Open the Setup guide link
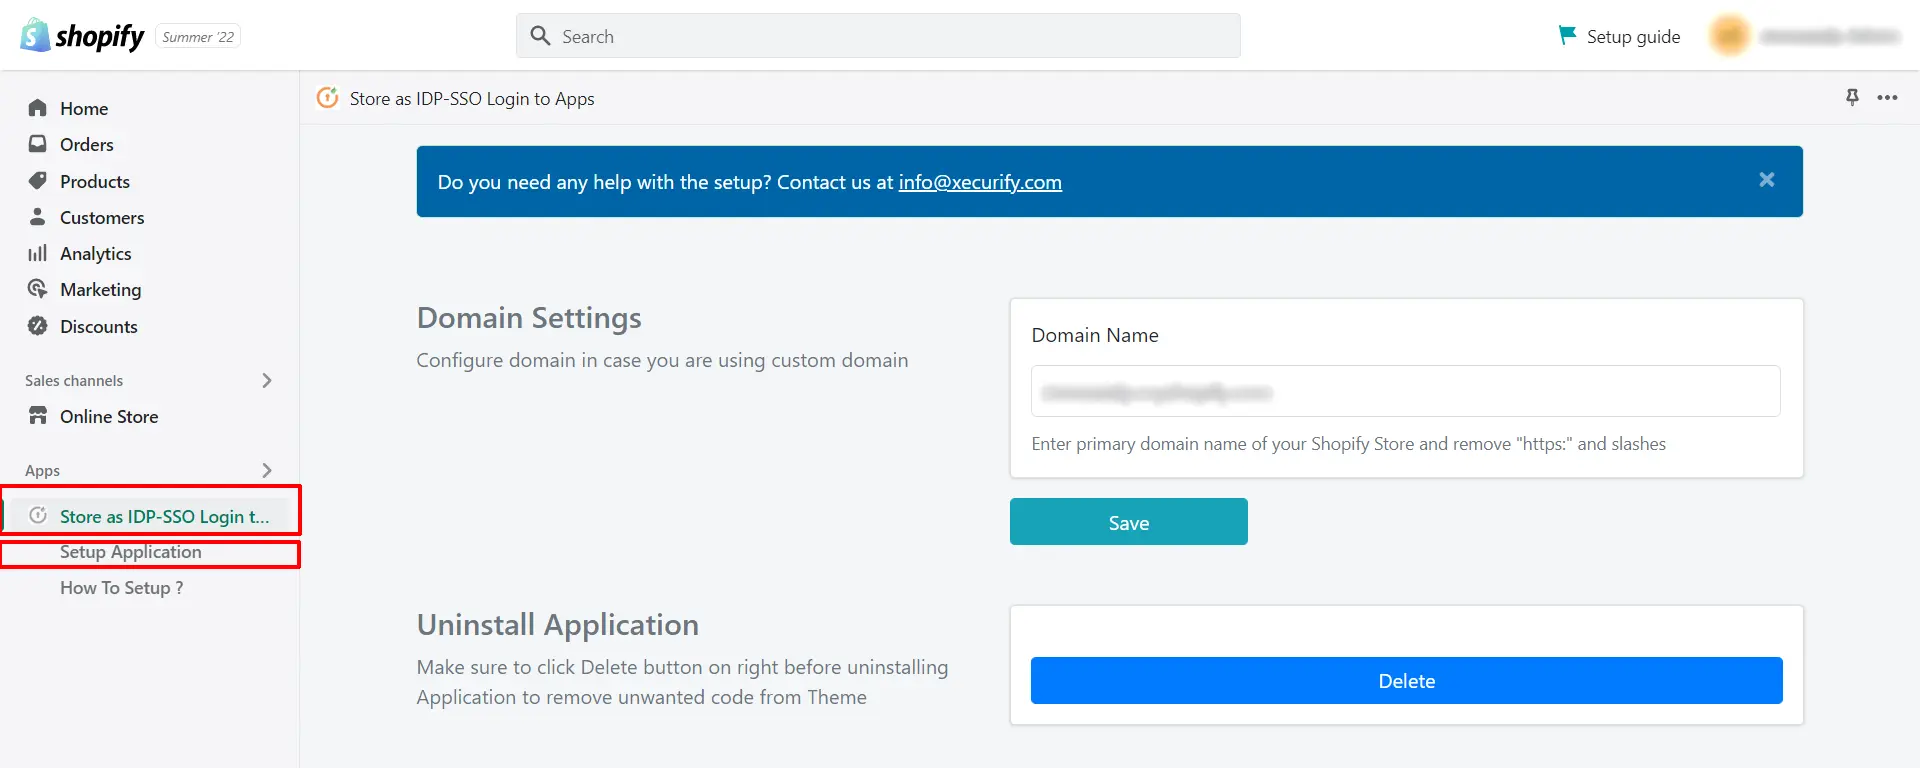Image resolution: width=1920 pixels, height=768 pixels. (1633, 36)
